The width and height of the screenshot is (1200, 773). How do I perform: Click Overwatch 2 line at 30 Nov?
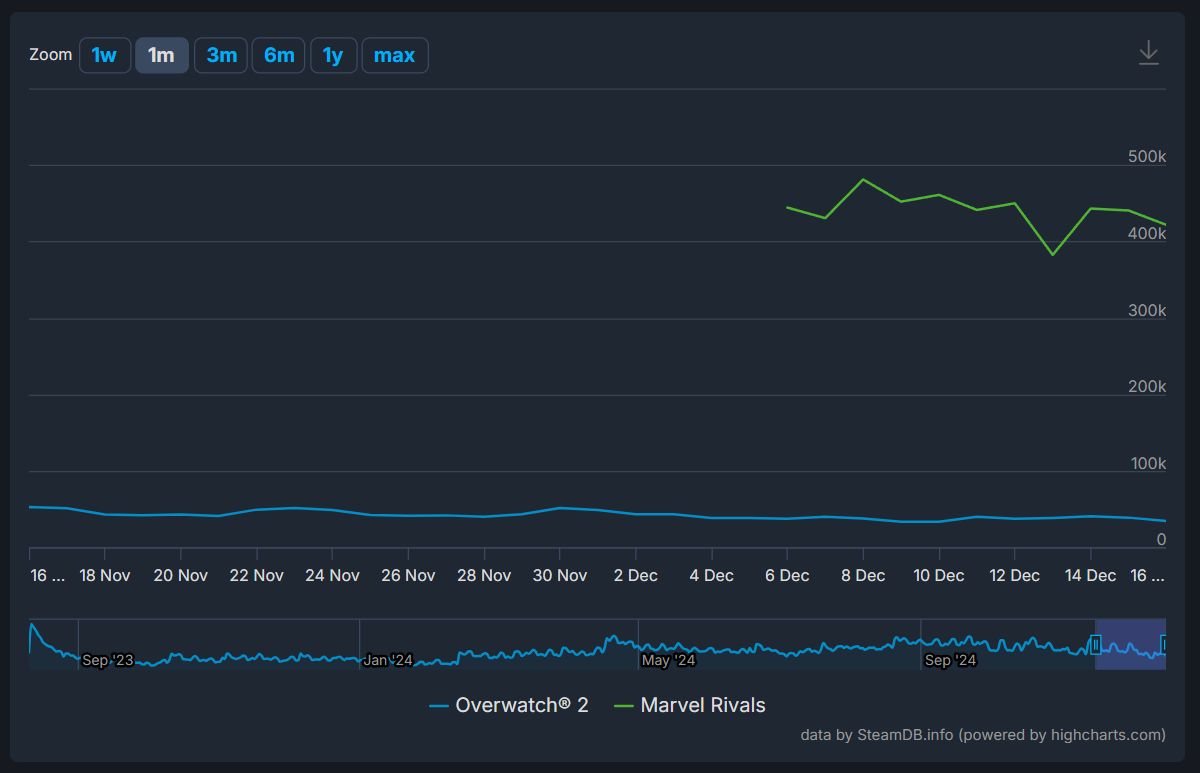(560, 508)
